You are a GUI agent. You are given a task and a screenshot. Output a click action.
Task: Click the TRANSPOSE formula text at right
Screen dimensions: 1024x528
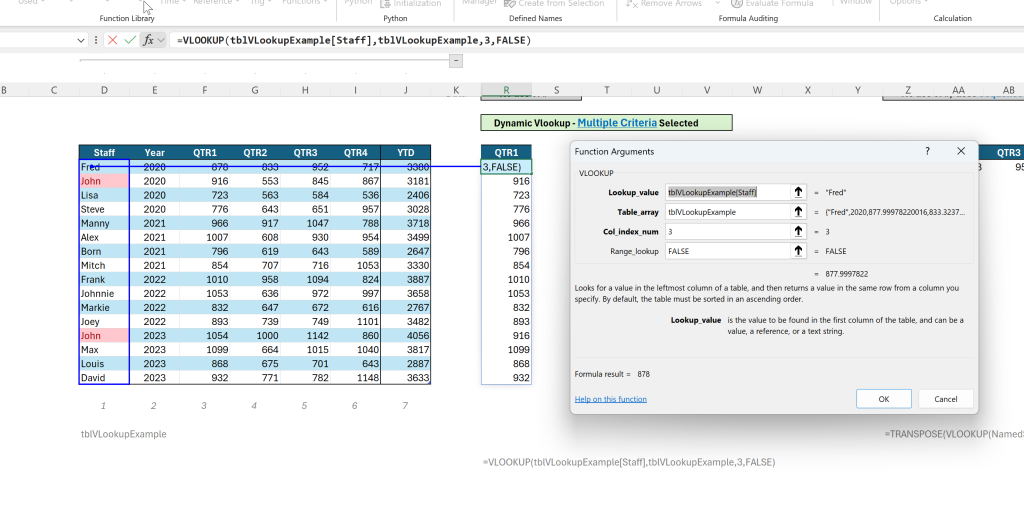click(954, 434)
